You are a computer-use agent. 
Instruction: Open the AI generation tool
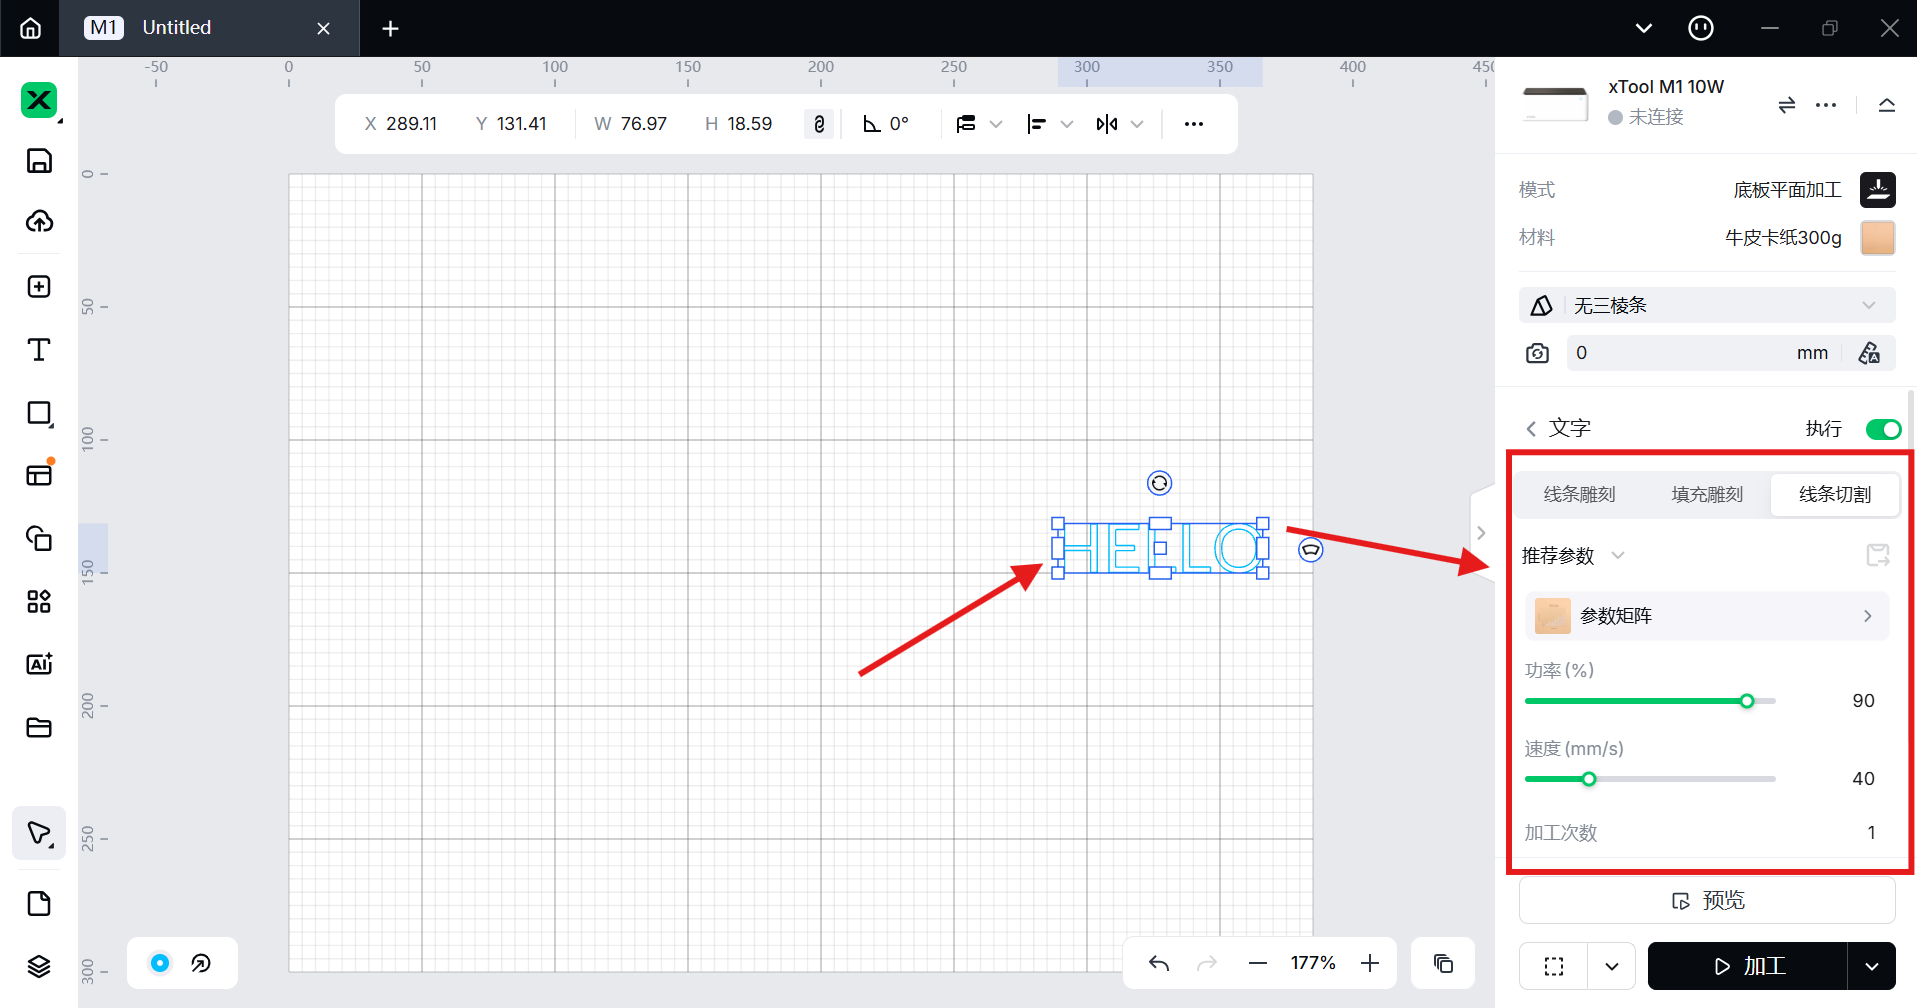pos(39,664)
